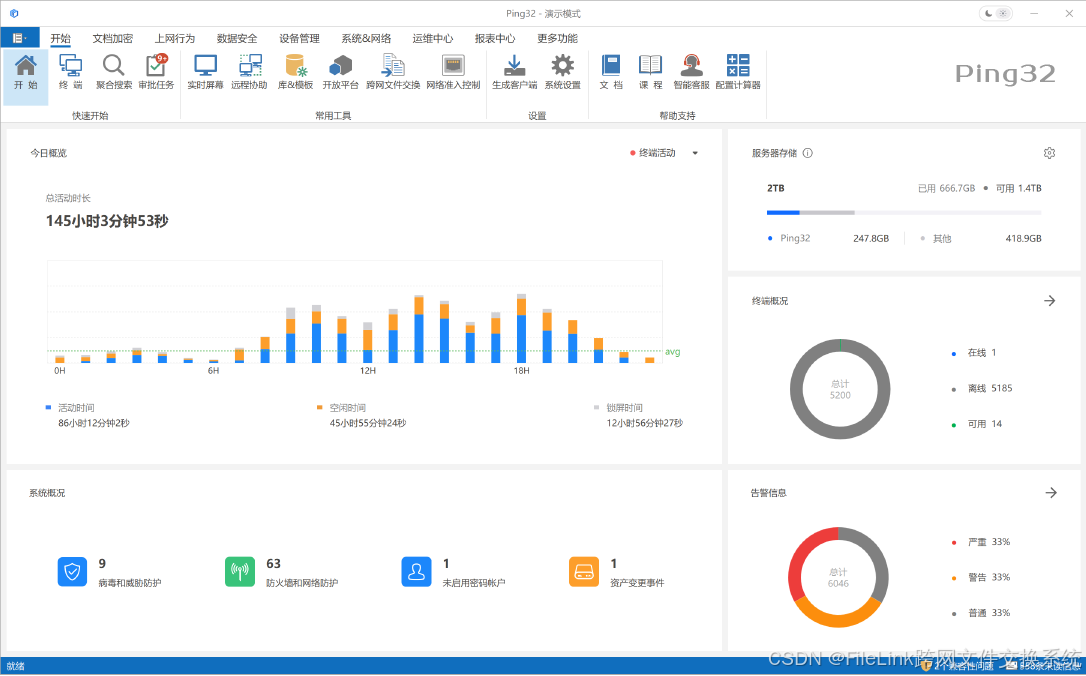This screenshot has width=1086, height=676.
Task: Switch to 设备管理 ribbon tab
Action: [x=299, y=38]
